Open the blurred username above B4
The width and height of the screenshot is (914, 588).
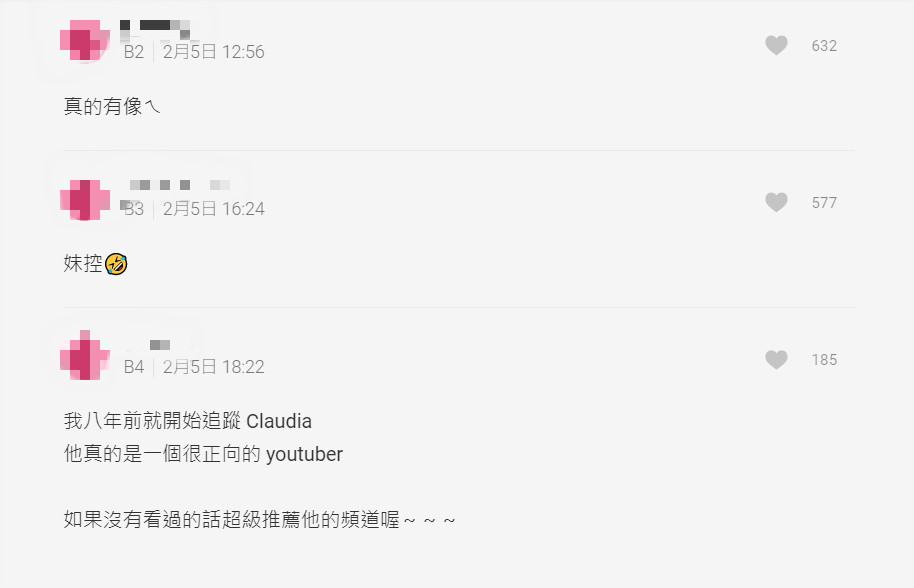click(160, 345)
